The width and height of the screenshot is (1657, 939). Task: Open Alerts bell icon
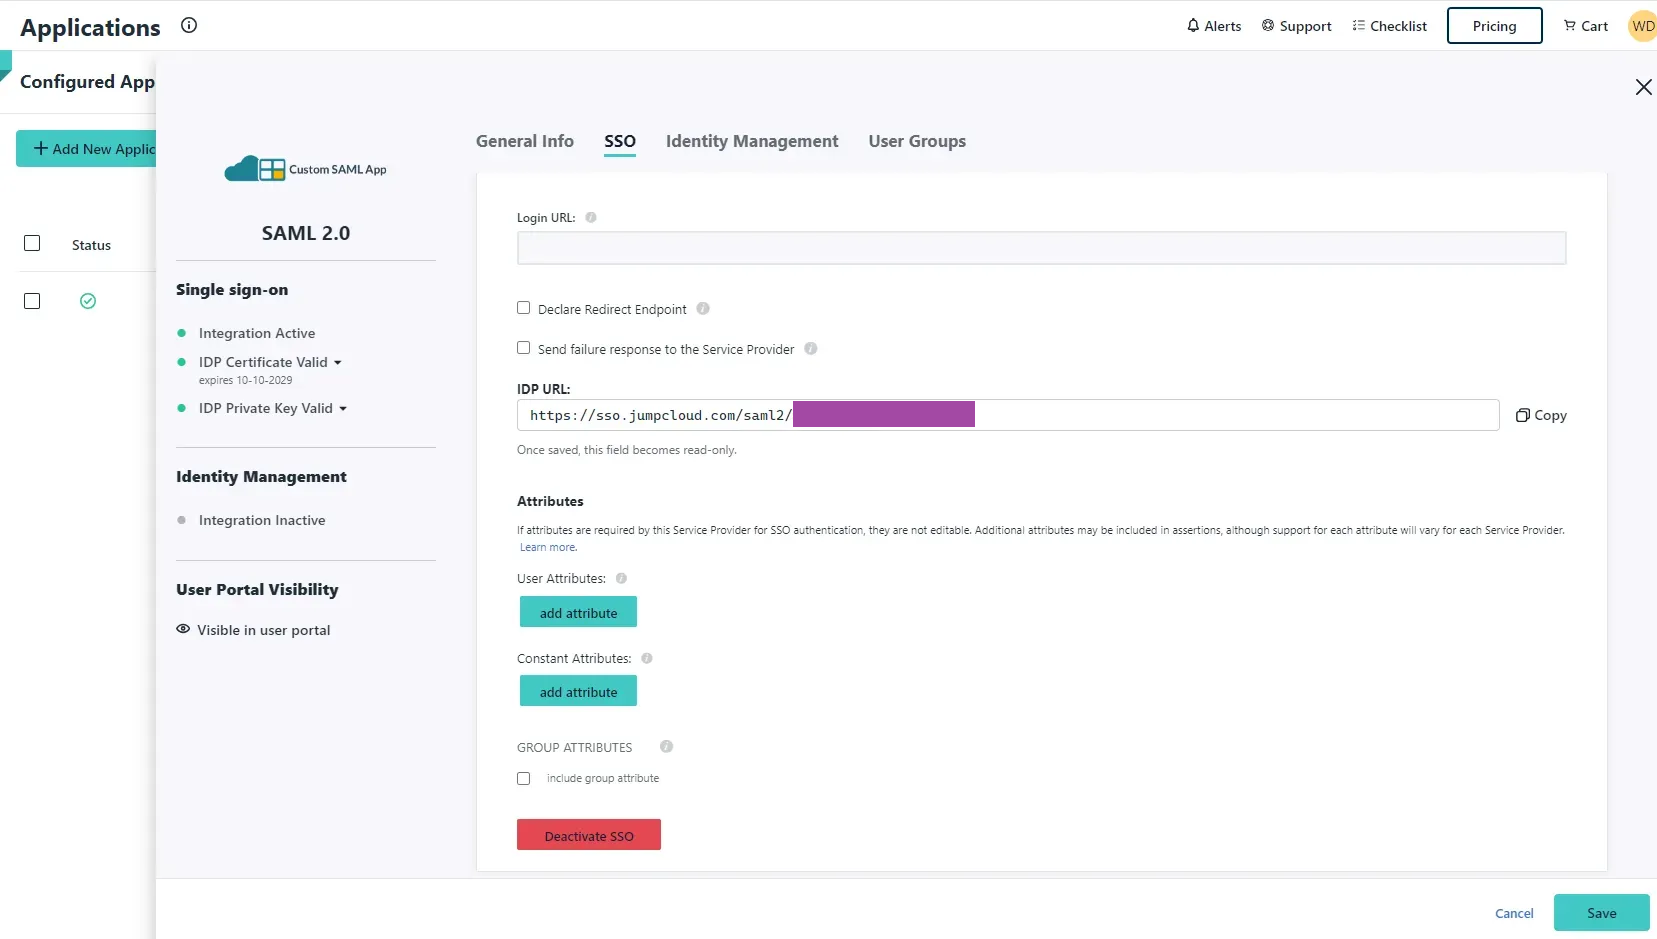click(x=1193, y=26)
